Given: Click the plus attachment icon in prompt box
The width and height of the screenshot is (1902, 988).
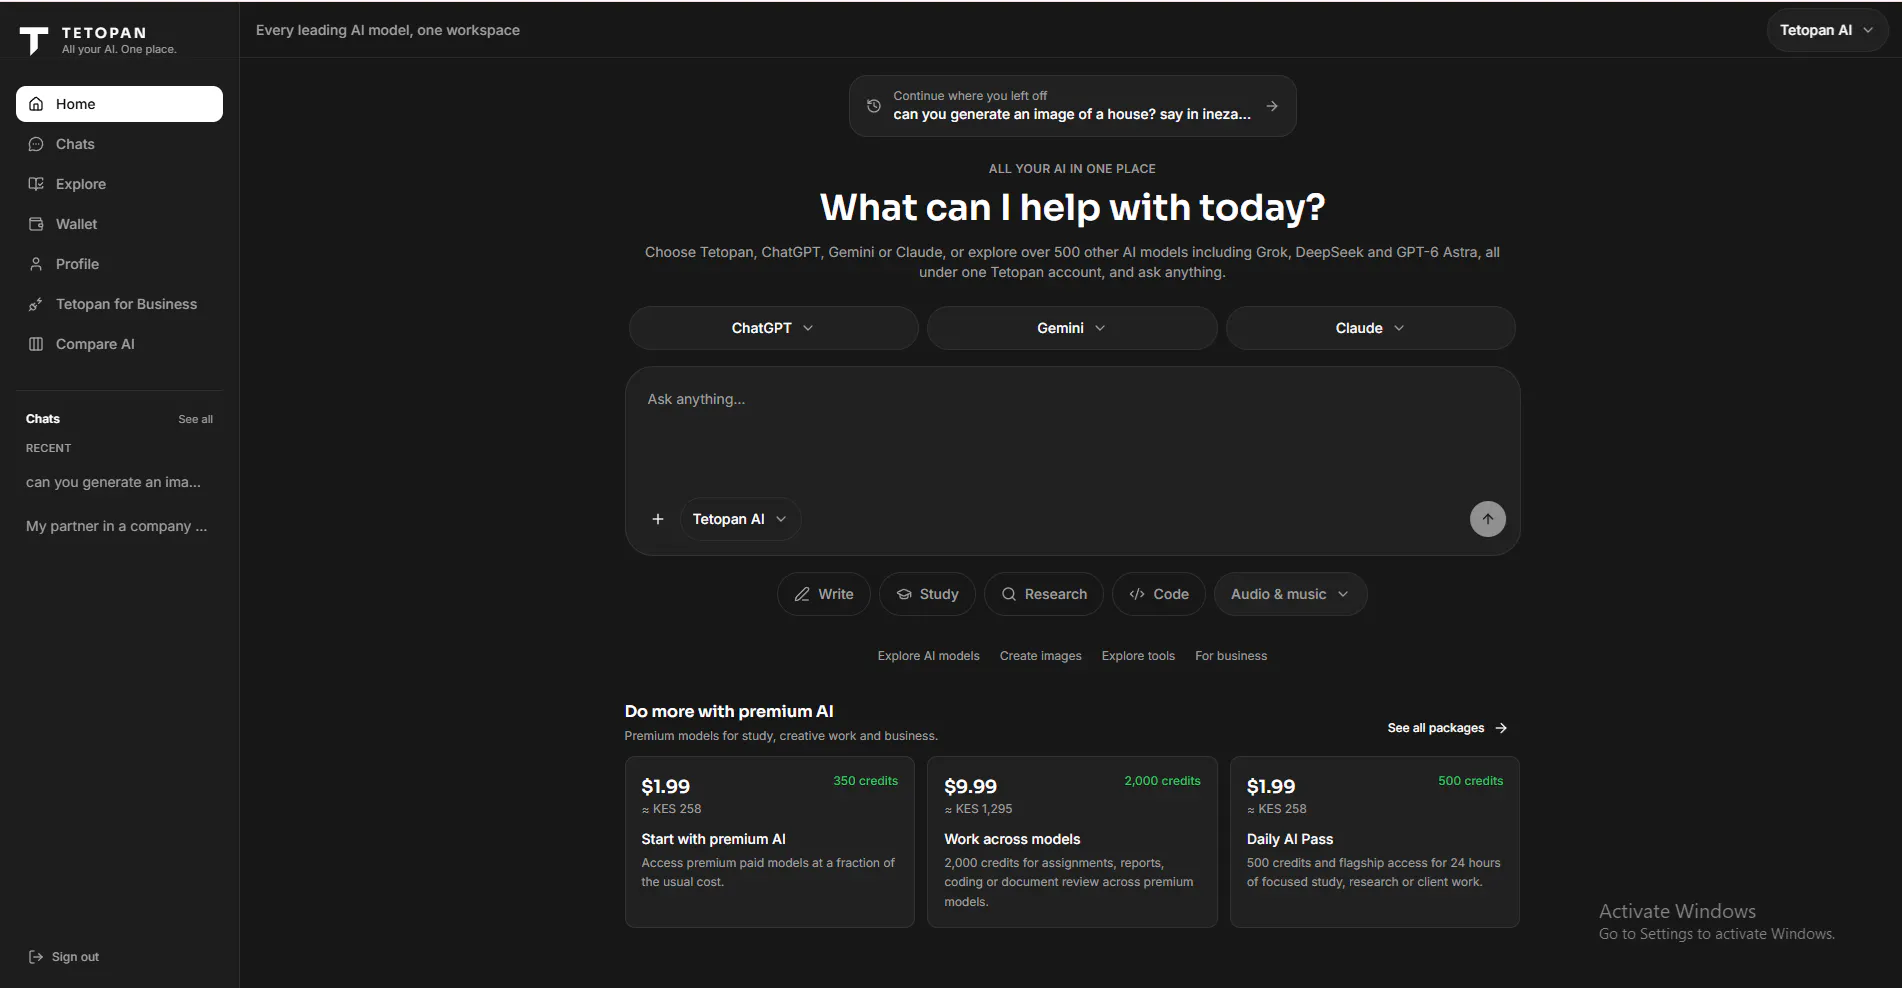Looking at the screenshot, I should pos(658,519).
